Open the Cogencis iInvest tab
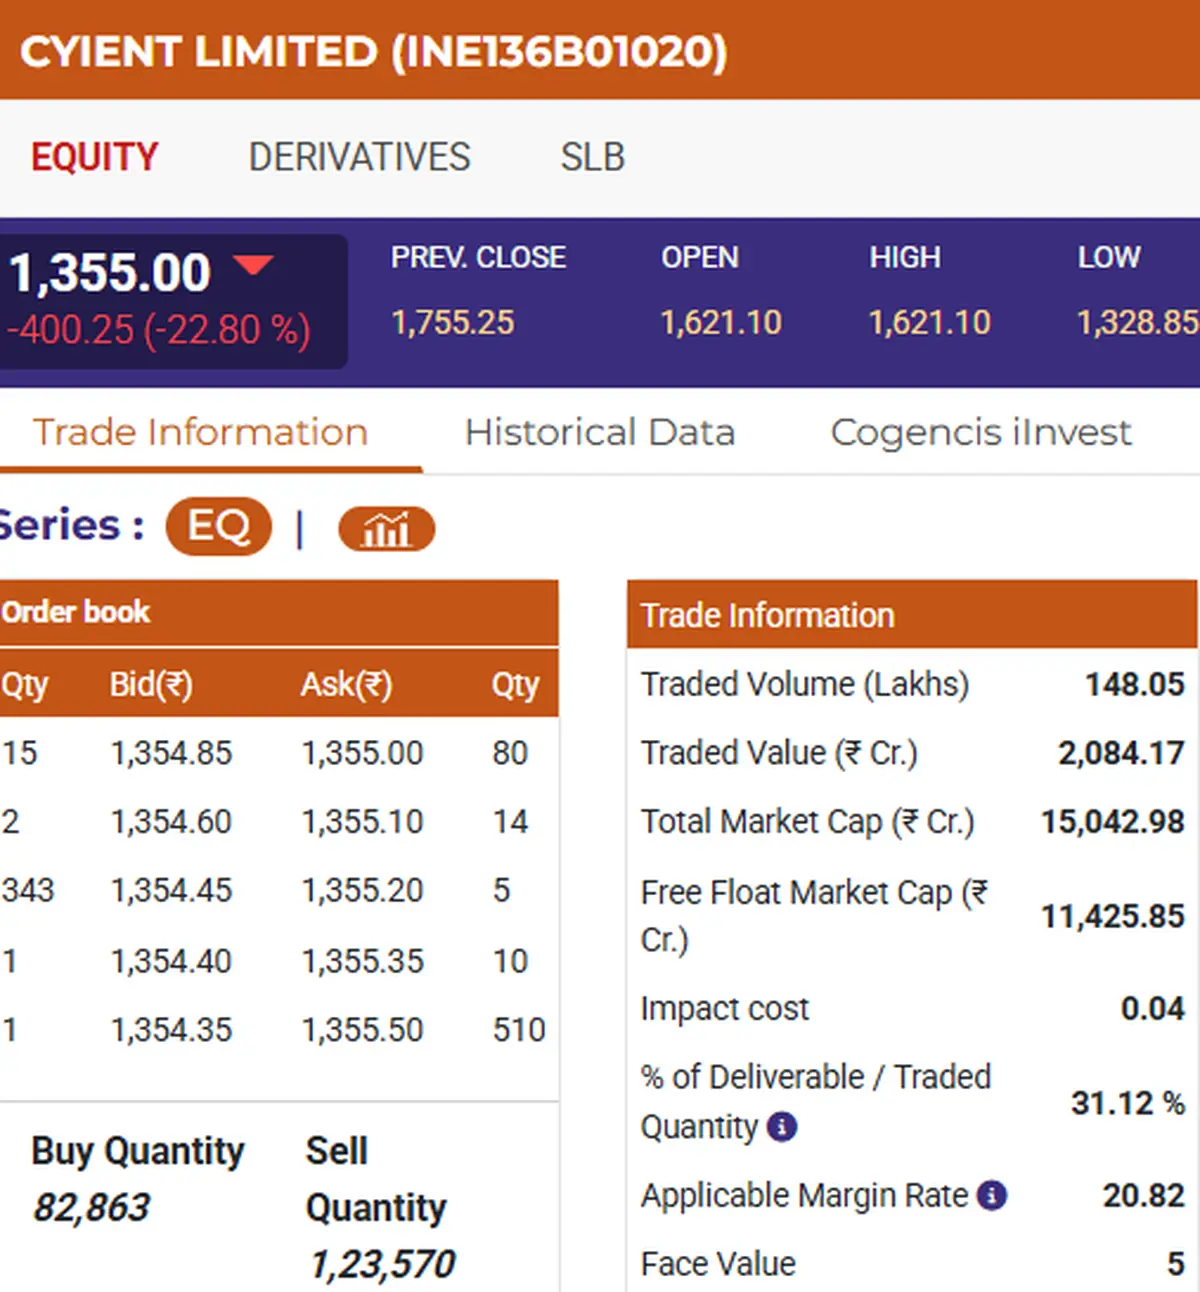This screenshot has width=1200, height=1292. click(x=980, y=432)
